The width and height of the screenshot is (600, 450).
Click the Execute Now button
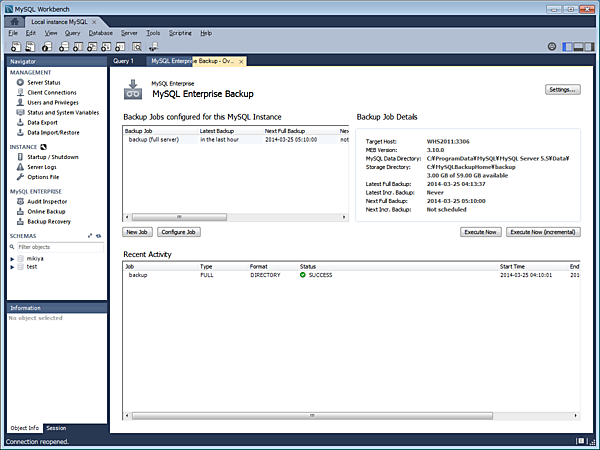click(480, 231)
